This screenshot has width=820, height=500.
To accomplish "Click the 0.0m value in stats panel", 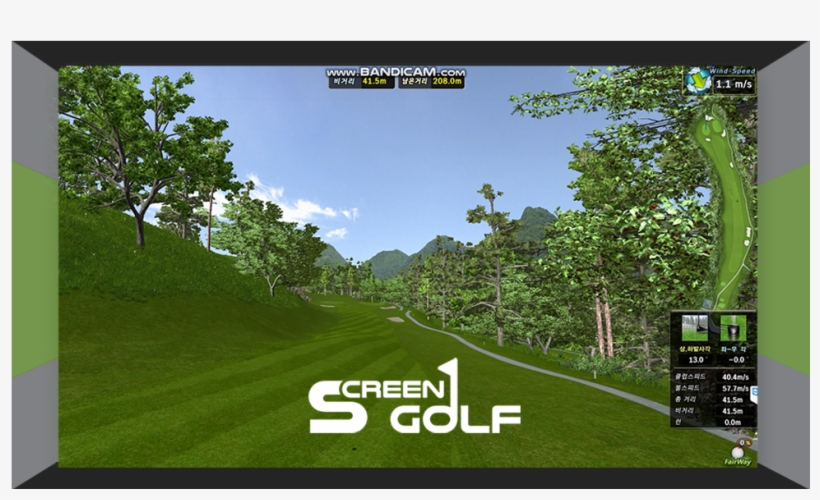I will coord(732,422).
